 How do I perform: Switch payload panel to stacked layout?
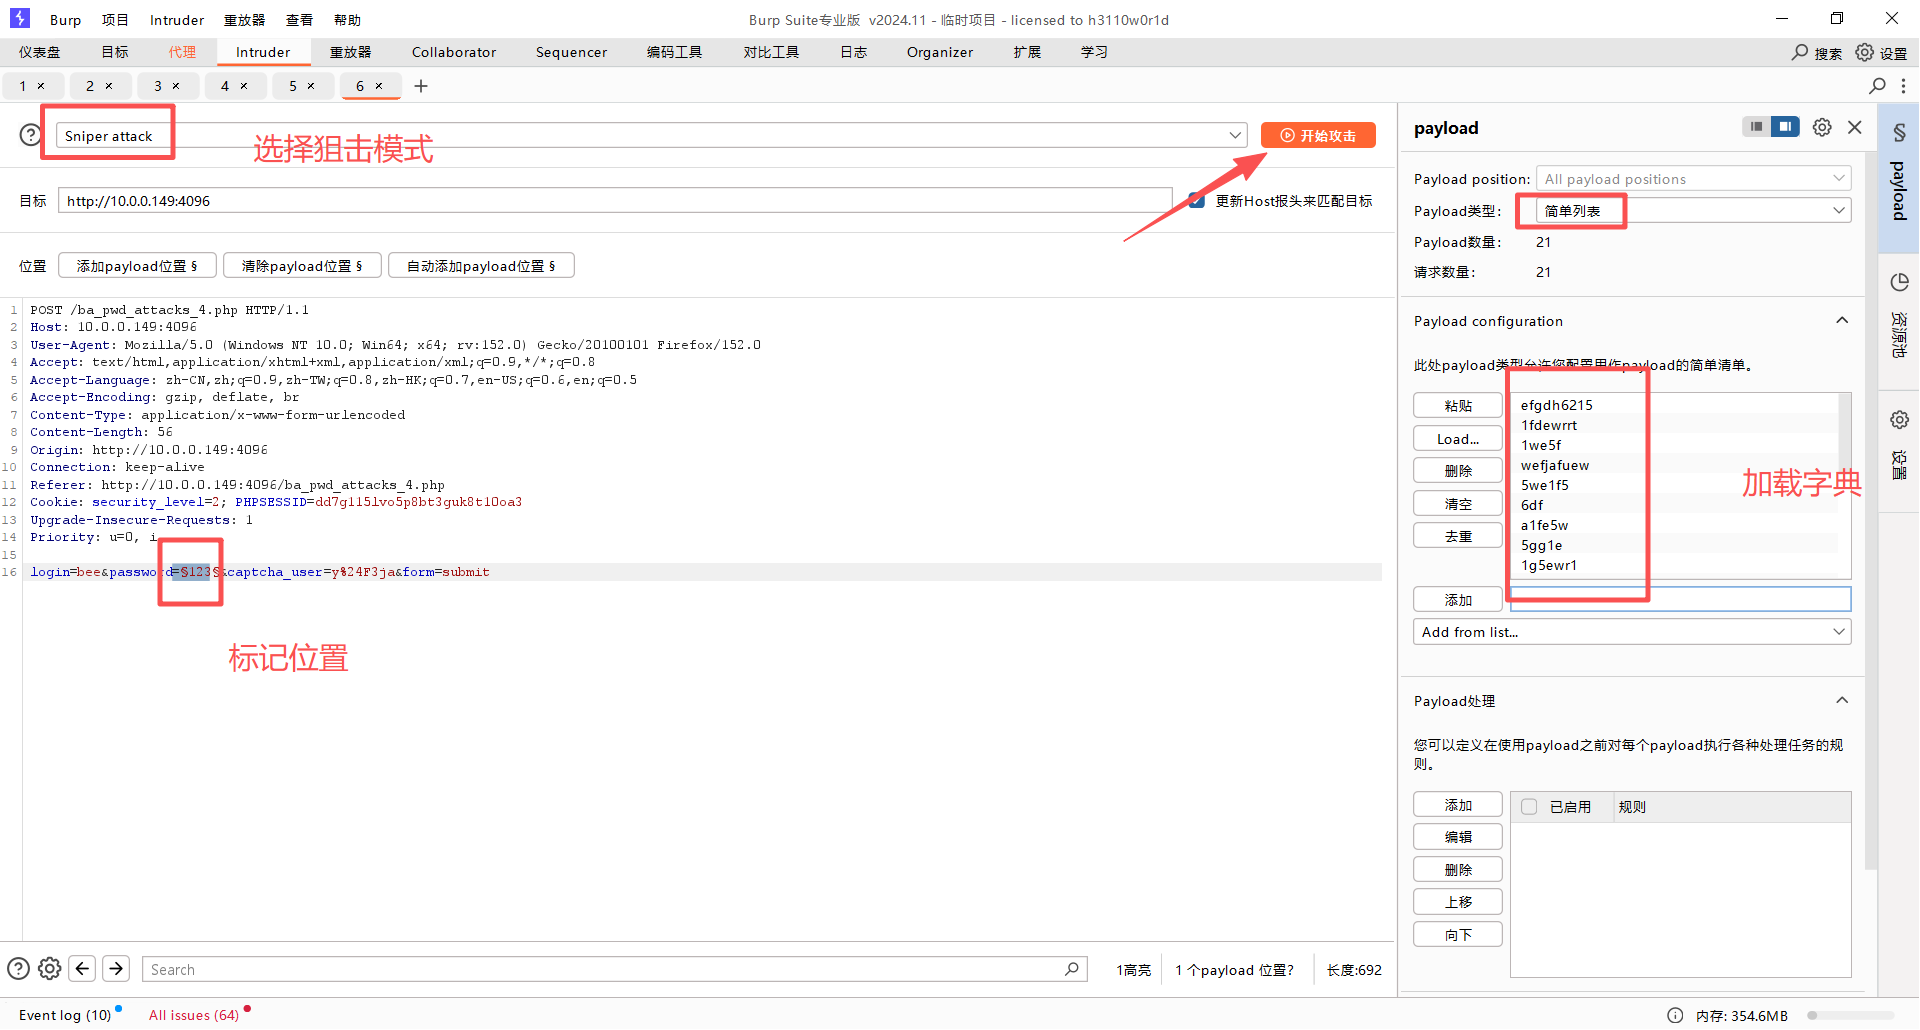pyautogui.click(x=1756, y=127)
